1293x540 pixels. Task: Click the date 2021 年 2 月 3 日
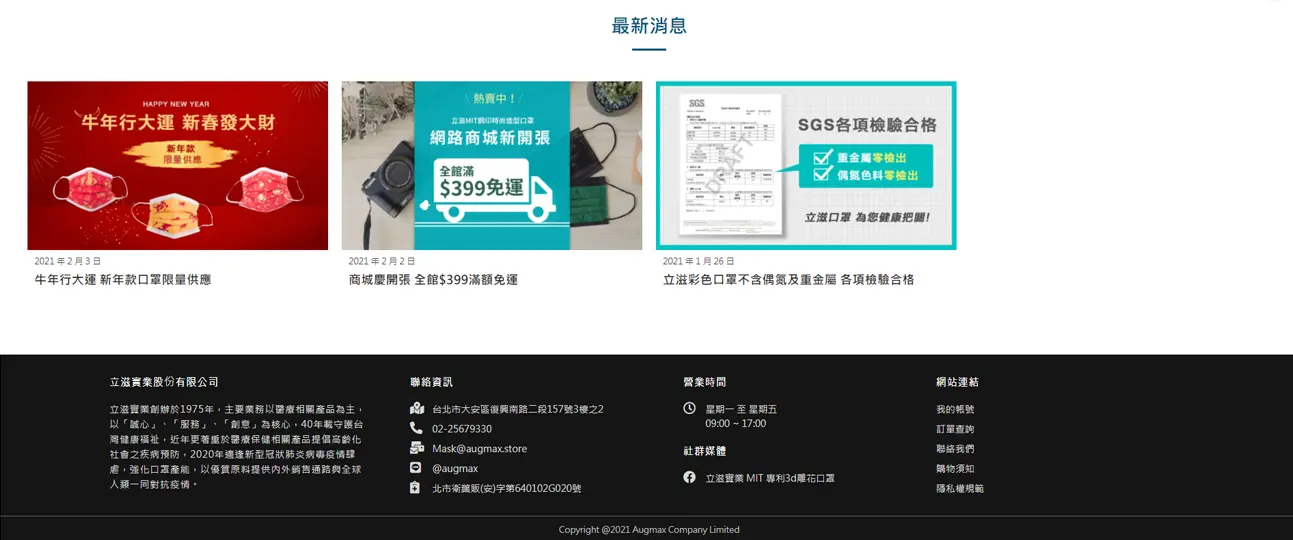tap(68, 261)
